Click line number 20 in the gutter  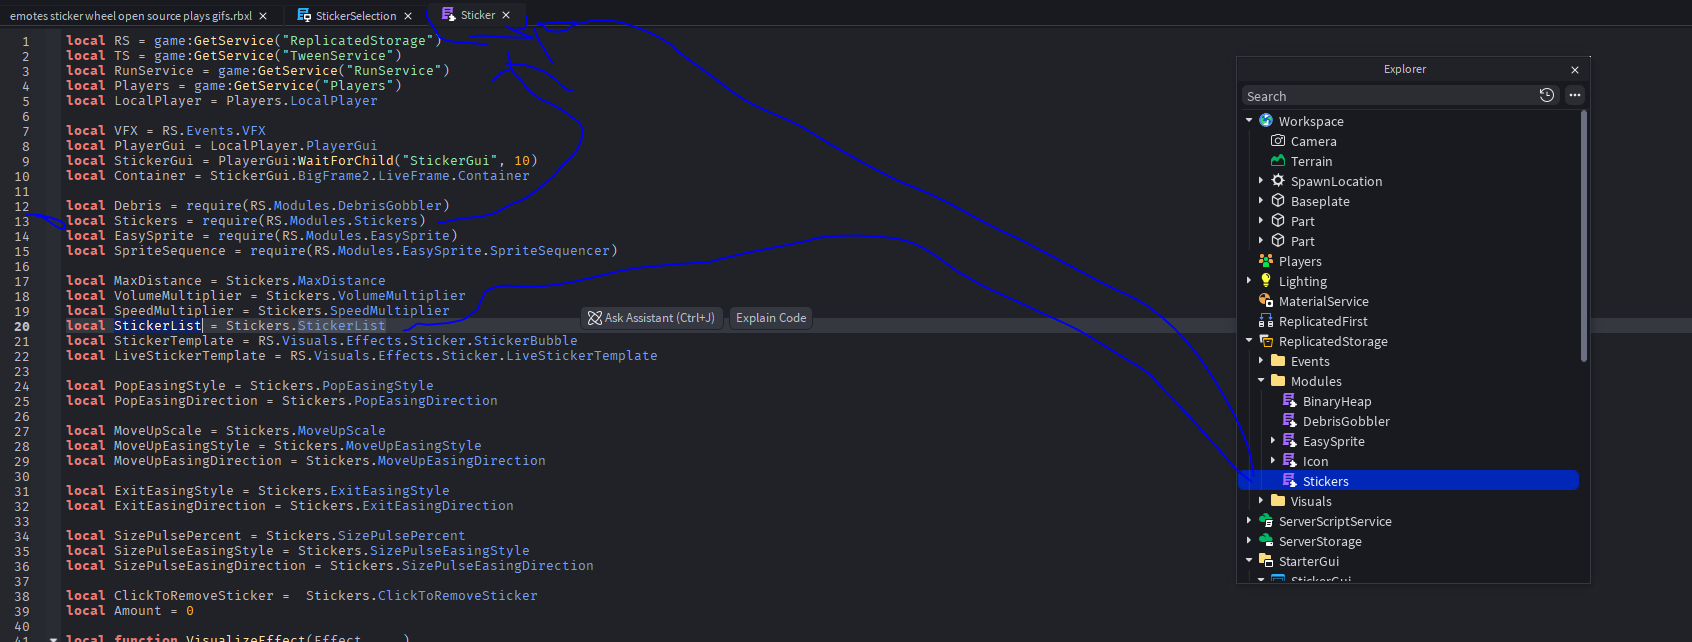[x=22, y=326]
